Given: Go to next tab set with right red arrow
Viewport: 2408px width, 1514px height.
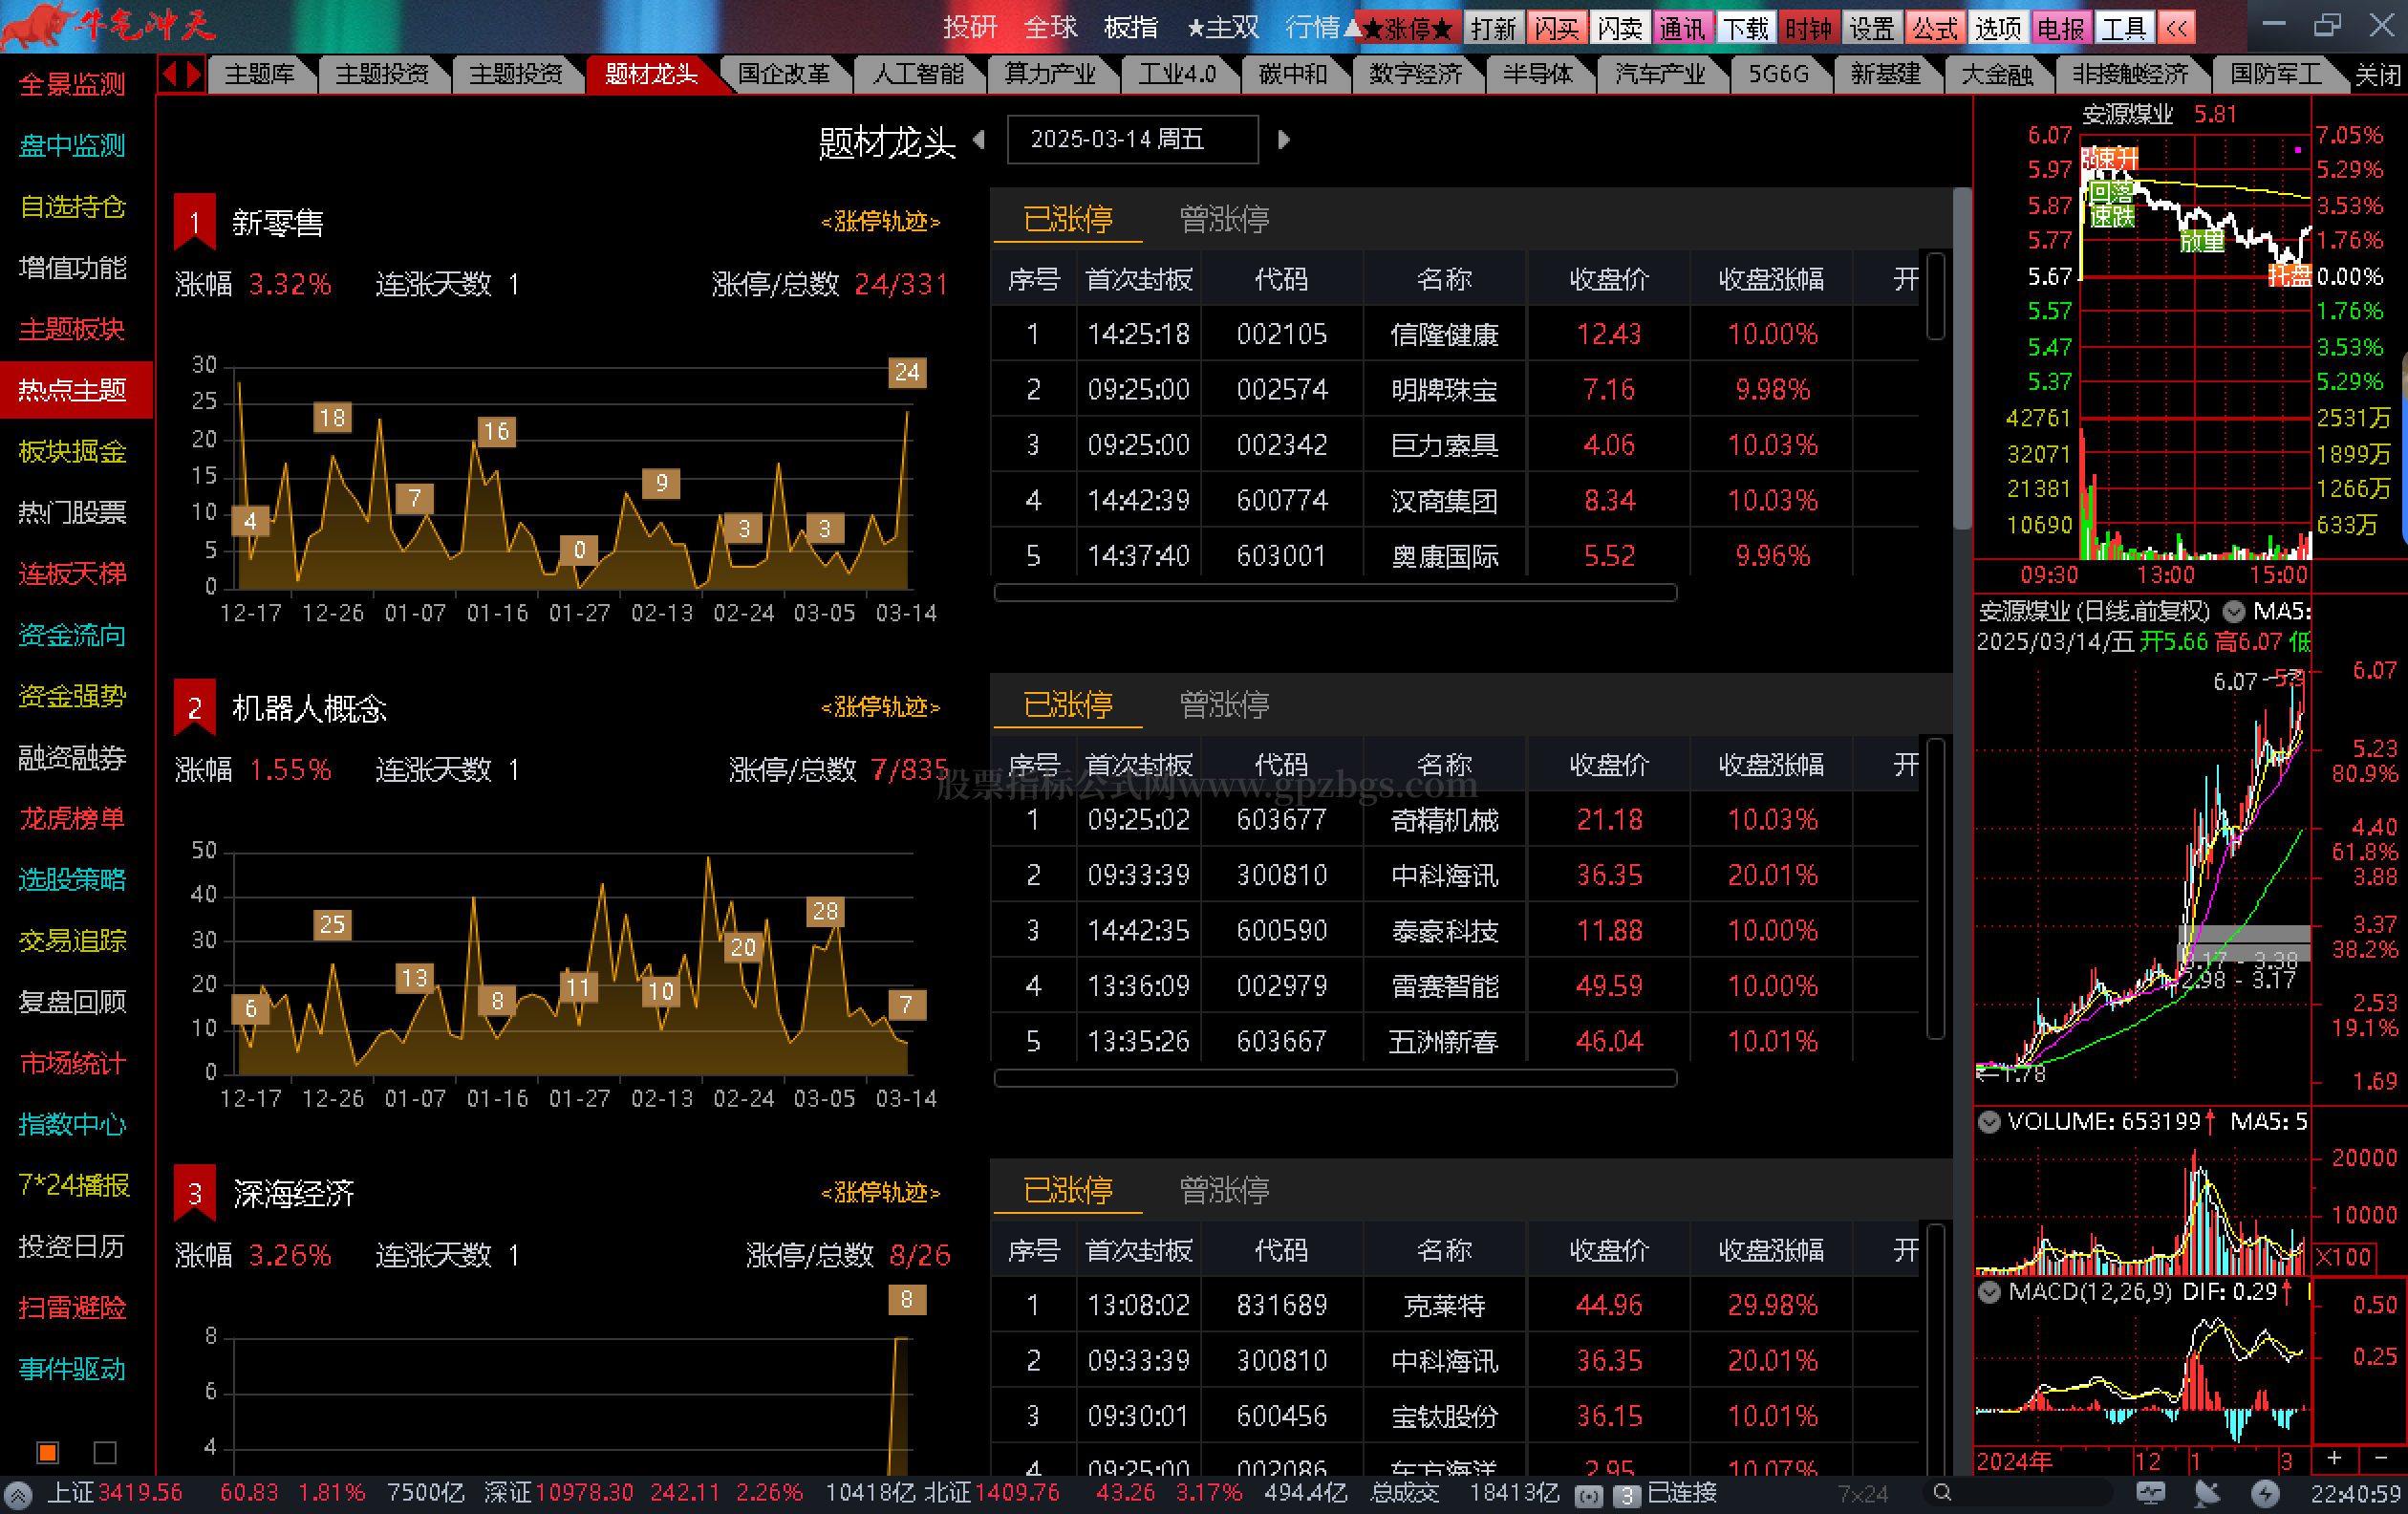Looking at the screenshot, I should click(194, 74).
